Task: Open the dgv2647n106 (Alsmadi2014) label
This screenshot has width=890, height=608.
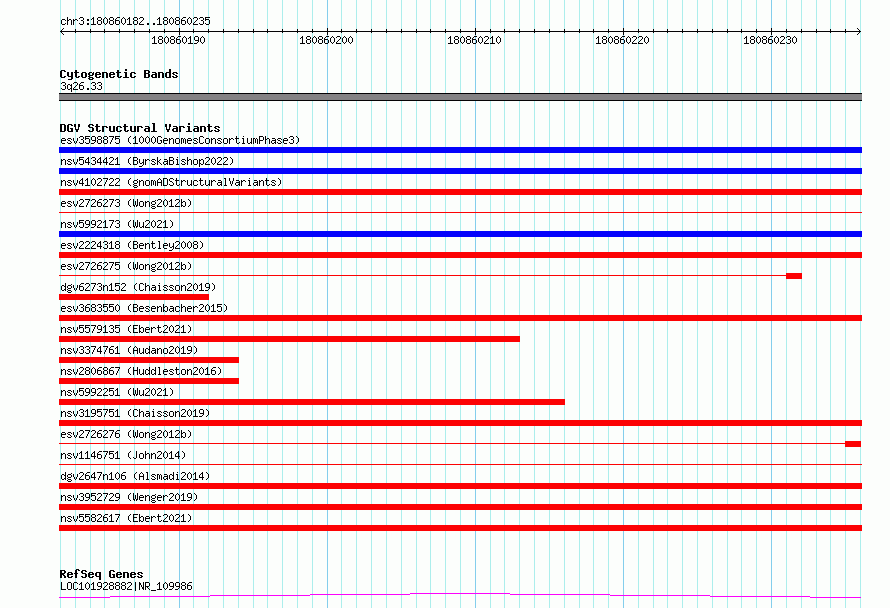Action: [x=135, y=476]
